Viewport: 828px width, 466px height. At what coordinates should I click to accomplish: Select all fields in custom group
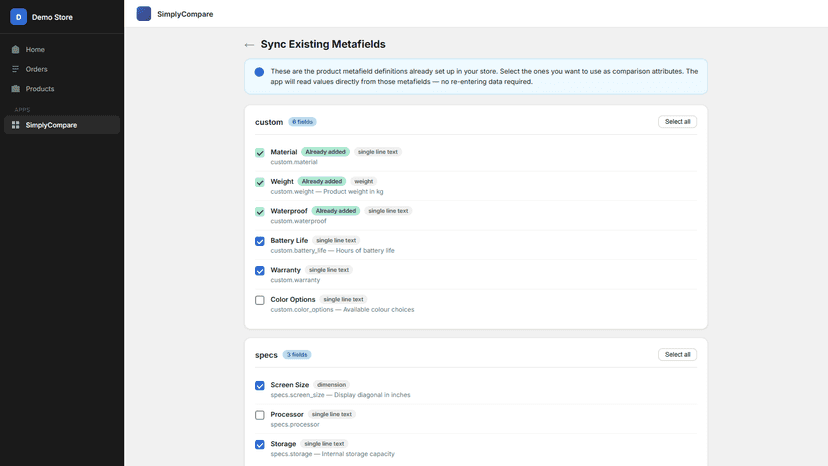coord(678,122)
